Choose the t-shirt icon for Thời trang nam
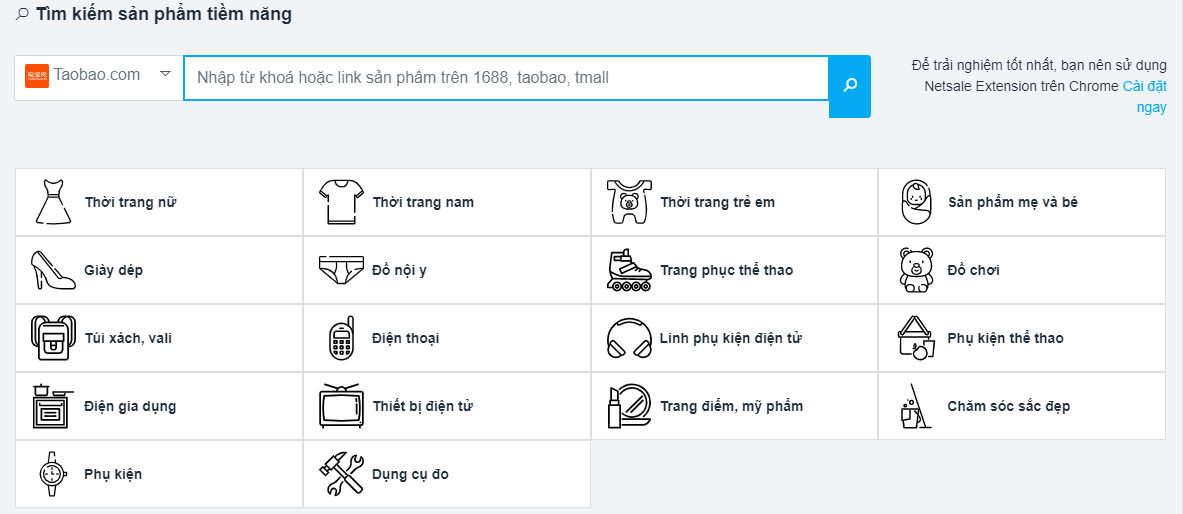 [x=341, y=202]
